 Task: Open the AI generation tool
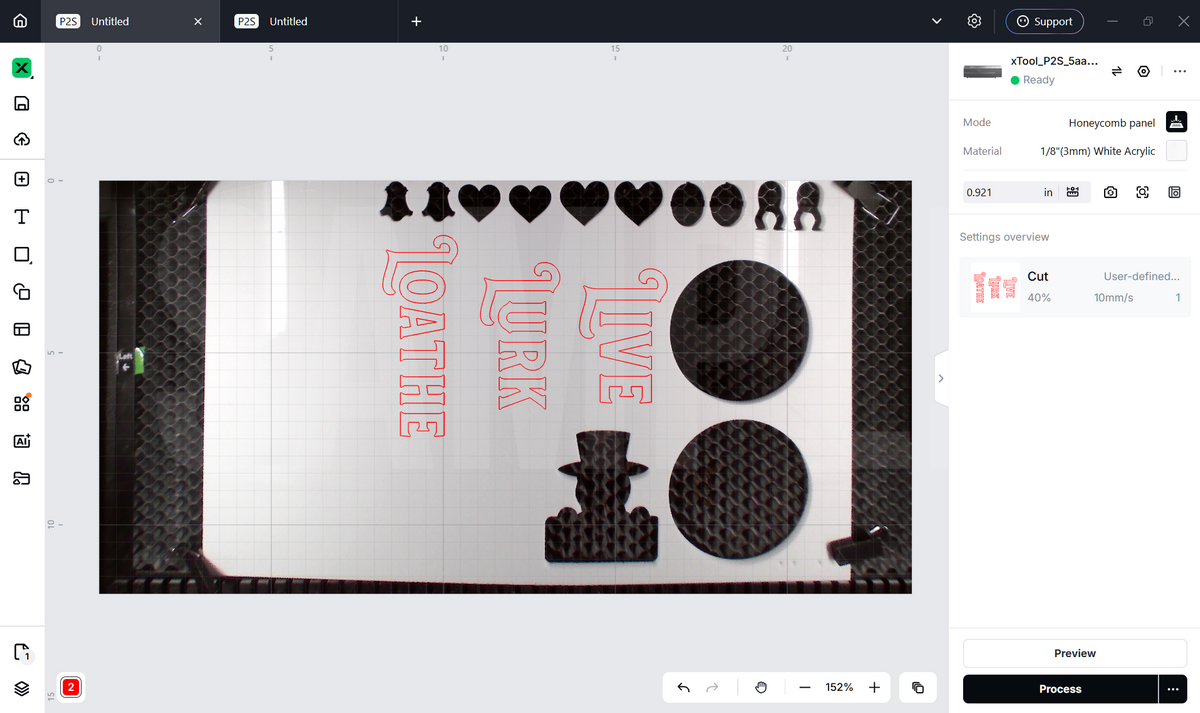point(22,440)
